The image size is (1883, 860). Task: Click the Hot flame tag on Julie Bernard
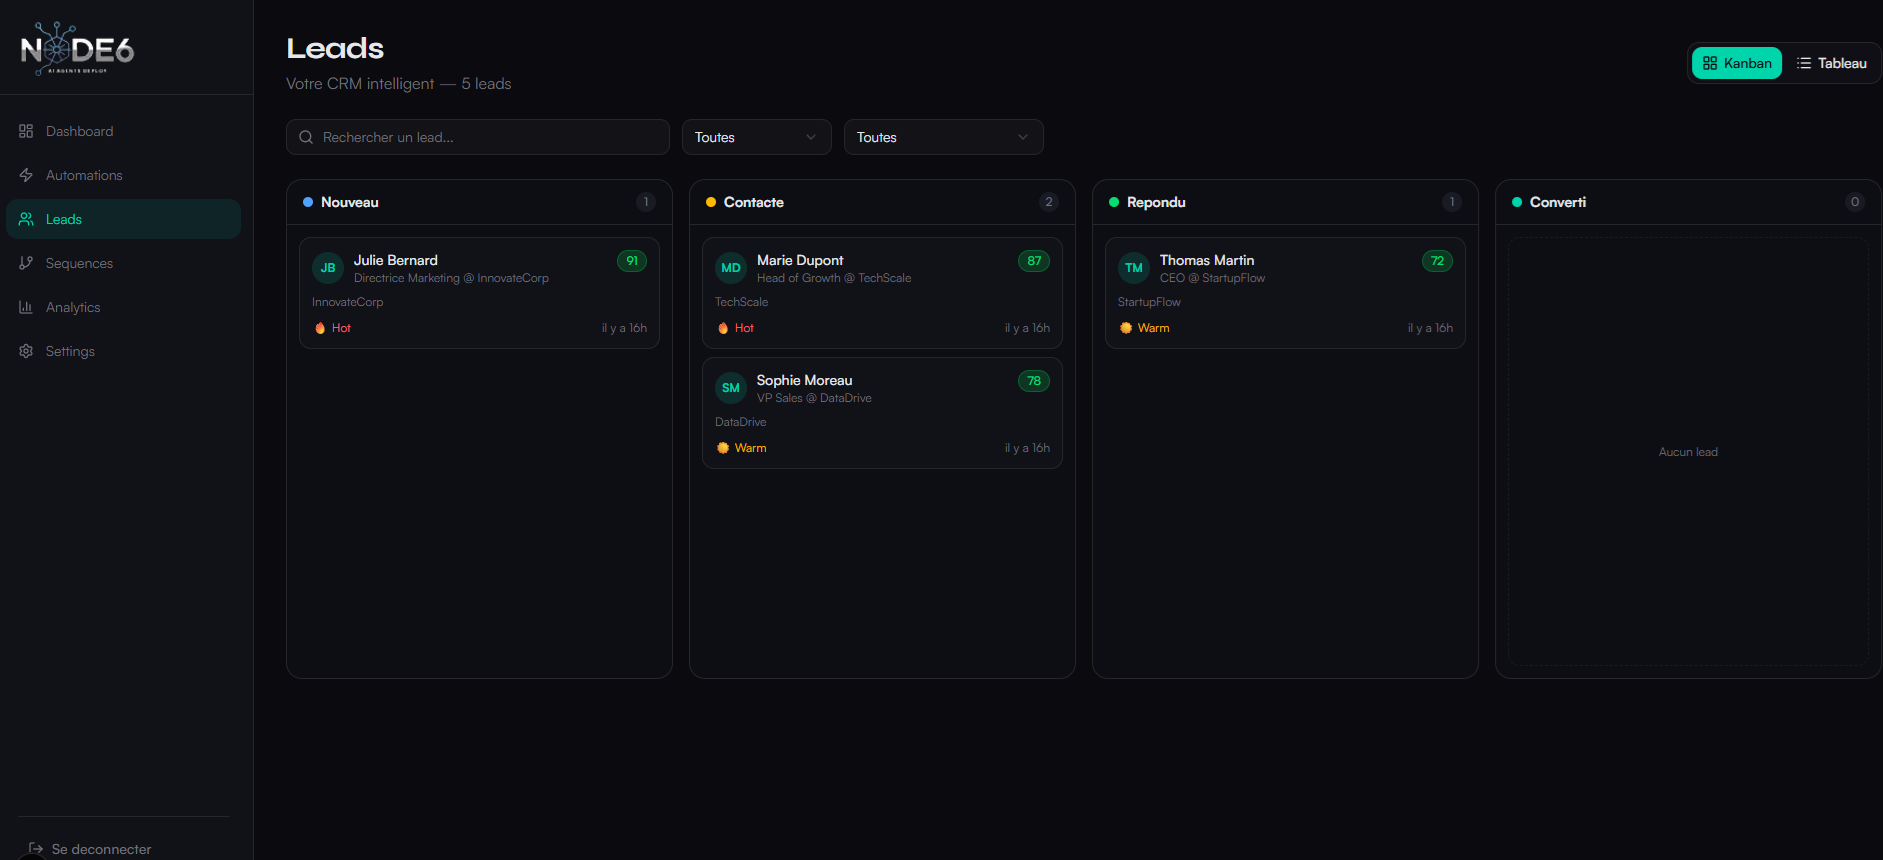(x=333, y=328)
